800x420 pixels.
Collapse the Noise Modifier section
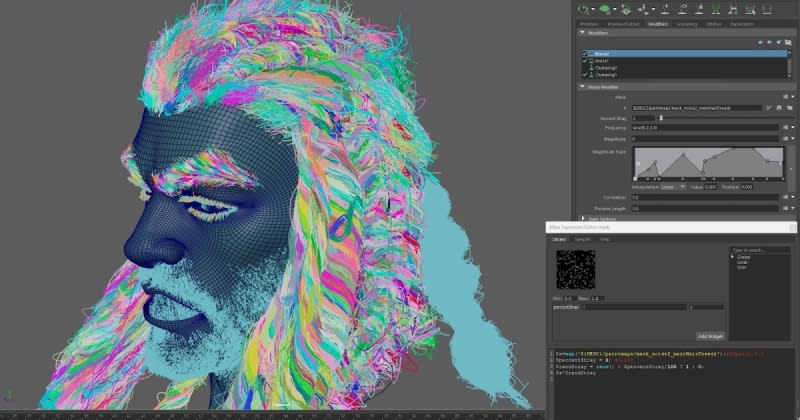(x=583, y=86)
